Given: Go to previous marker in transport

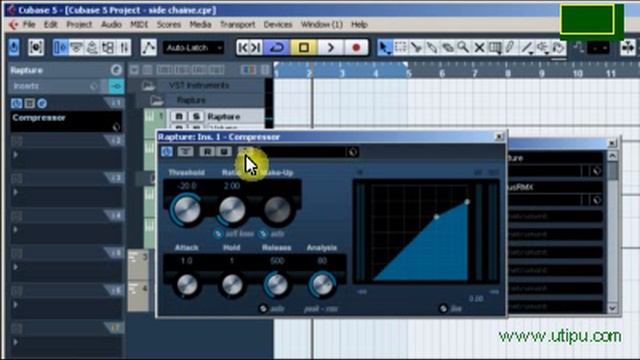Looking at the screenshot, I should 242,48.
